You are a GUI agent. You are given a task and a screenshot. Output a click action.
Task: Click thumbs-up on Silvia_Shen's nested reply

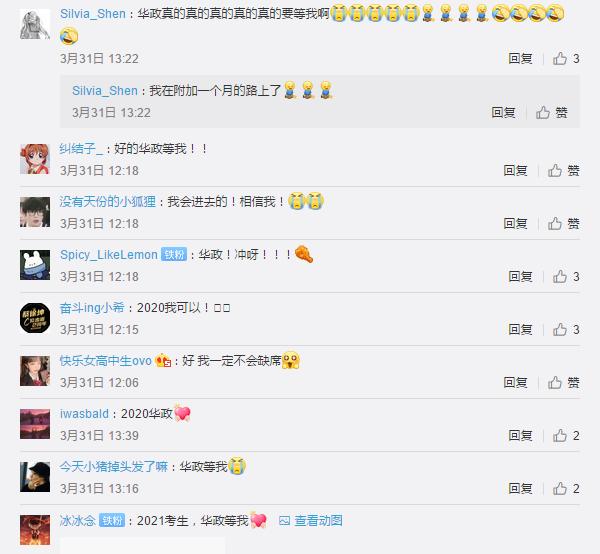tap(543, 112)
